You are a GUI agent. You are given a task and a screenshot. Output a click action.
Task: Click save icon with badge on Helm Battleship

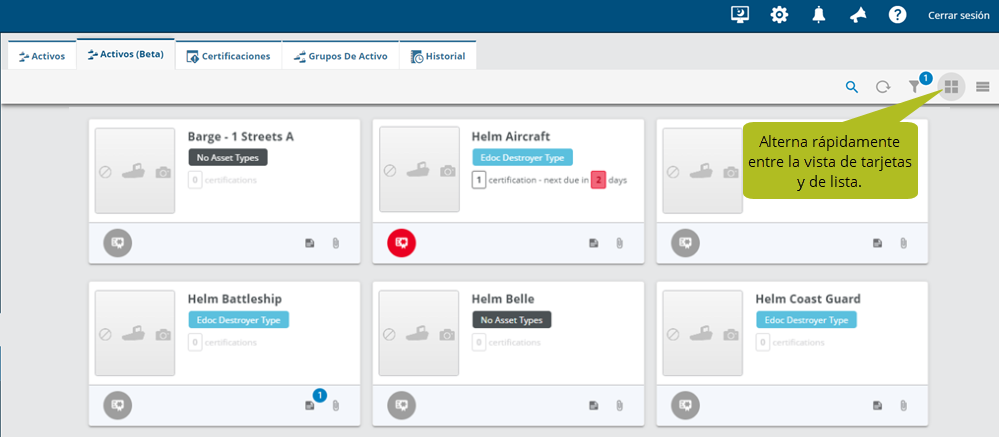pyautogui.click(x=310, y=405)
